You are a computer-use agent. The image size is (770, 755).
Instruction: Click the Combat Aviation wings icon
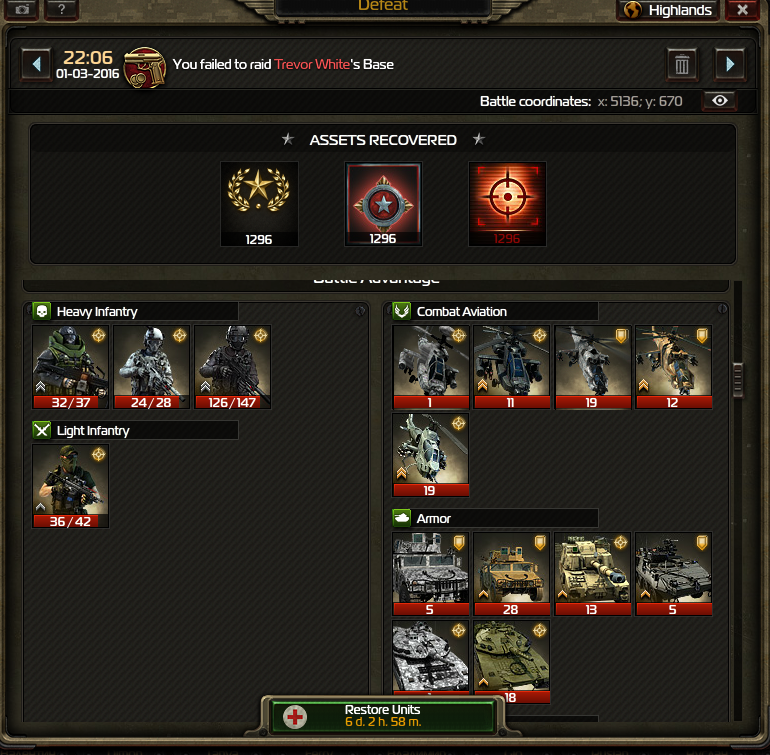tap(402, 311)
